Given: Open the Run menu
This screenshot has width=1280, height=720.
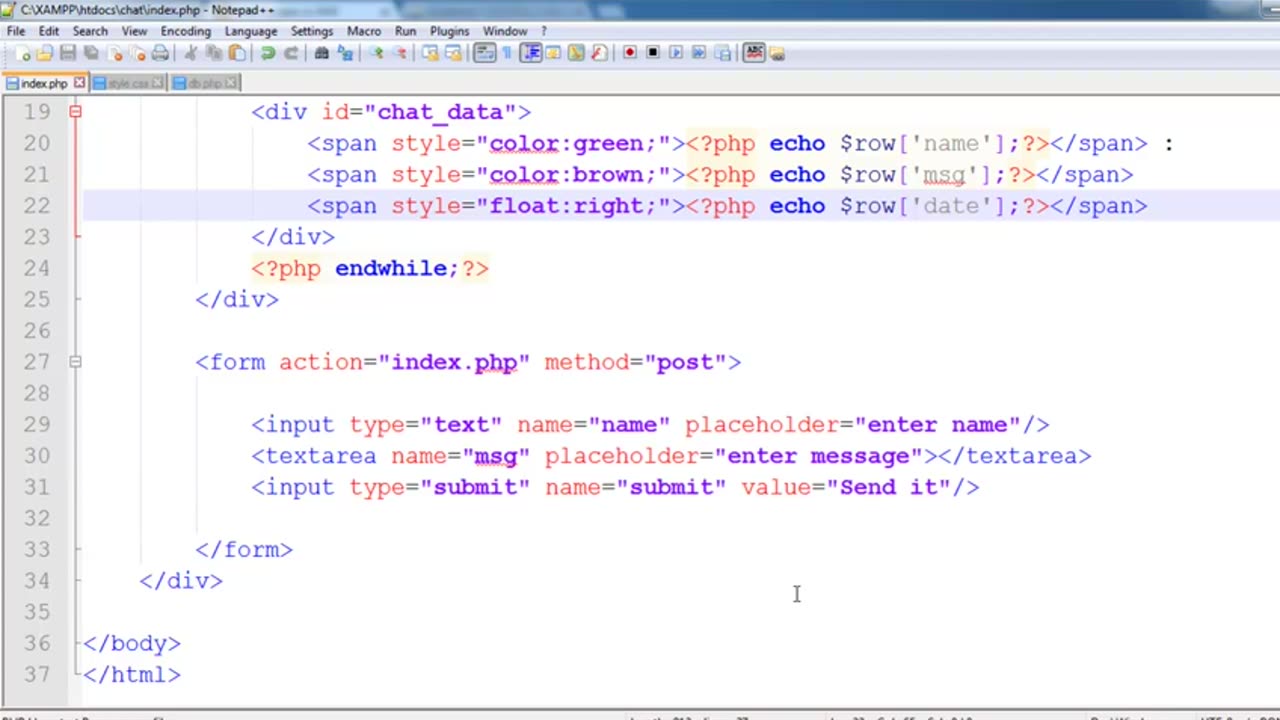Looking at the screenshot, I should [405, 31].
